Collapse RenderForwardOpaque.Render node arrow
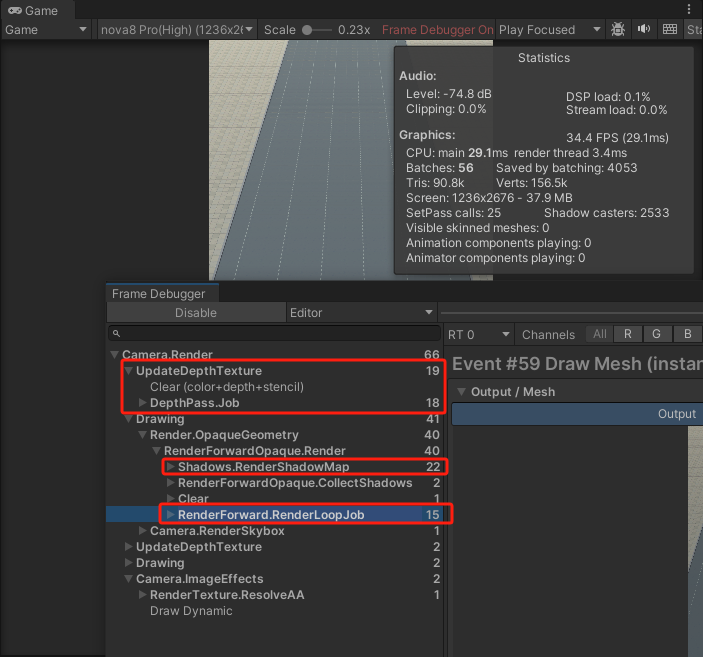 pos(156,451)
